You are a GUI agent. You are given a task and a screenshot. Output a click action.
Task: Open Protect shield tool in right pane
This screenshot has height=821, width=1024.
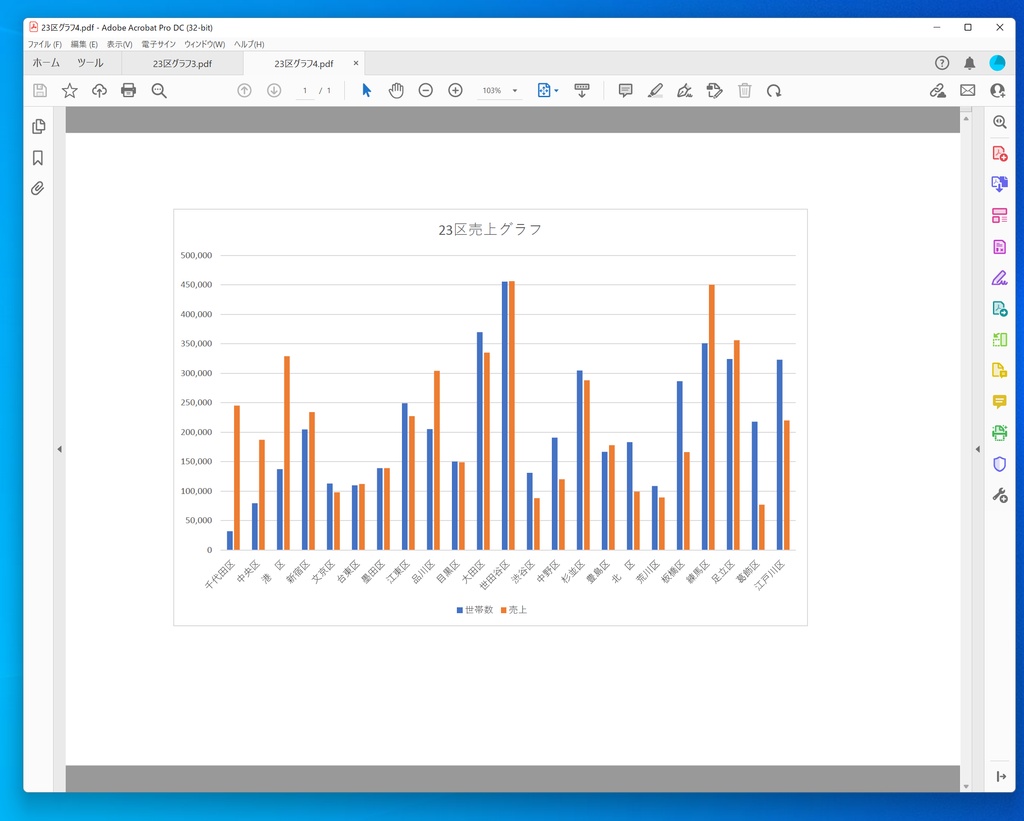1000,464
